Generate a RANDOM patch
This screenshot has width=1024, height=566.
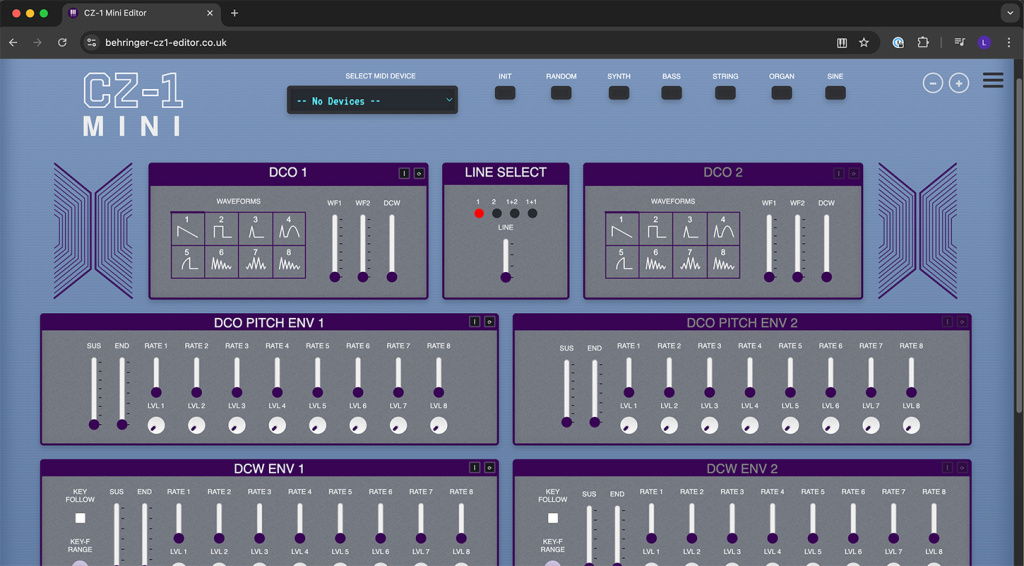click(x=561, y=93)
